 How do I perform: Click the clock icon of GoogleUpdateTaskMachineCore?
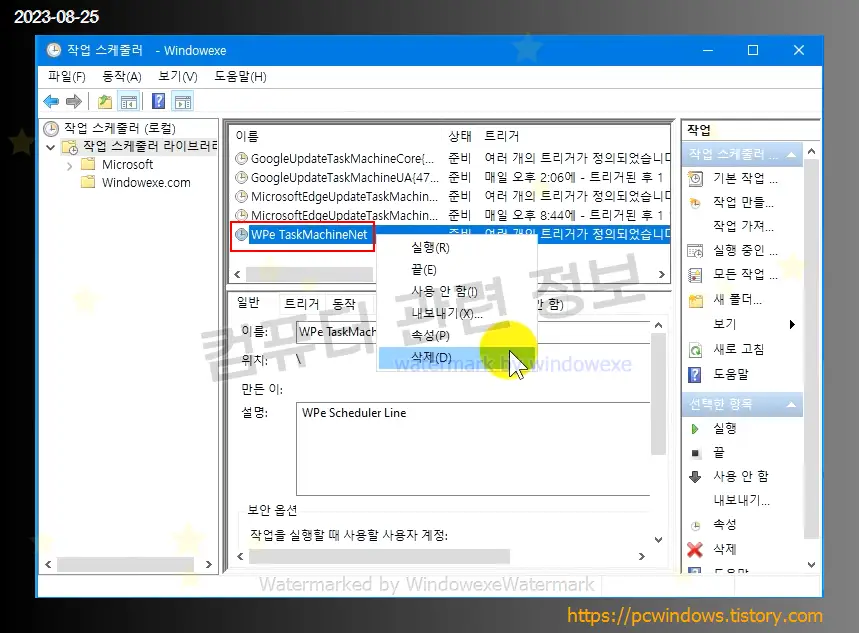point(241,158)
